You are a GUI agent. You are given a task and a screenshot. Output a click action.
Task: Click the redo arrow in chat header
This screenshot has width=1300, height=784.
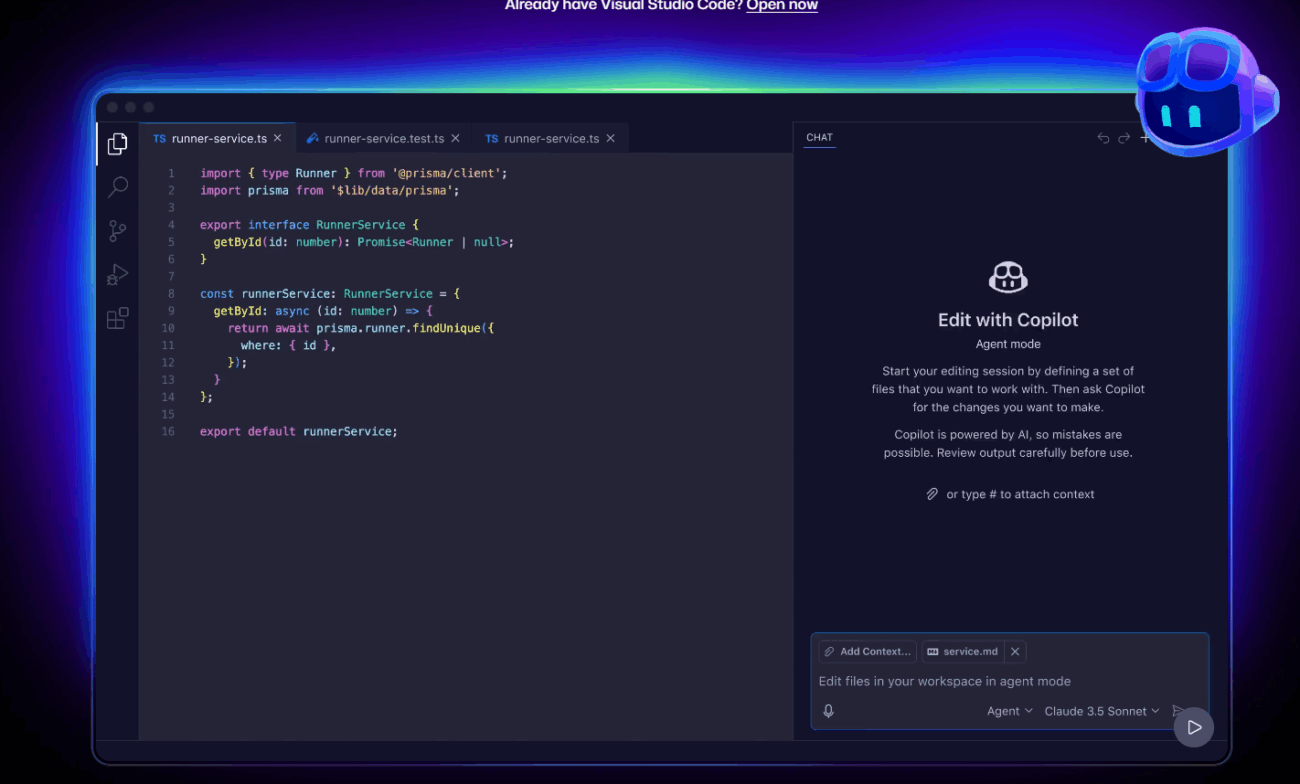point(1124,138)
